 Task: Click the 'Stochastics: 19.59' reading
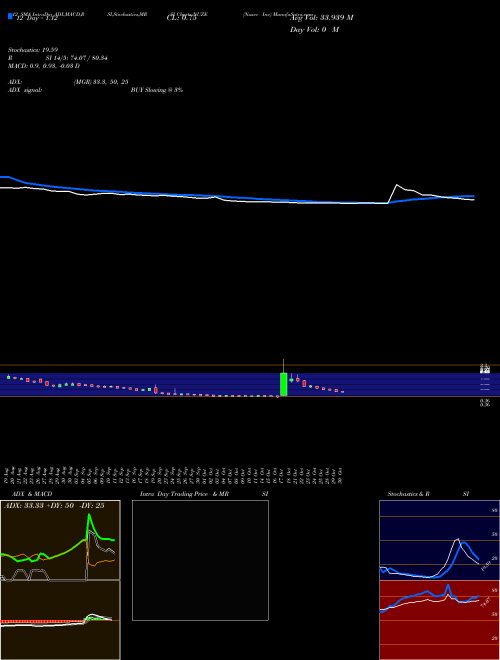[33, 50]
